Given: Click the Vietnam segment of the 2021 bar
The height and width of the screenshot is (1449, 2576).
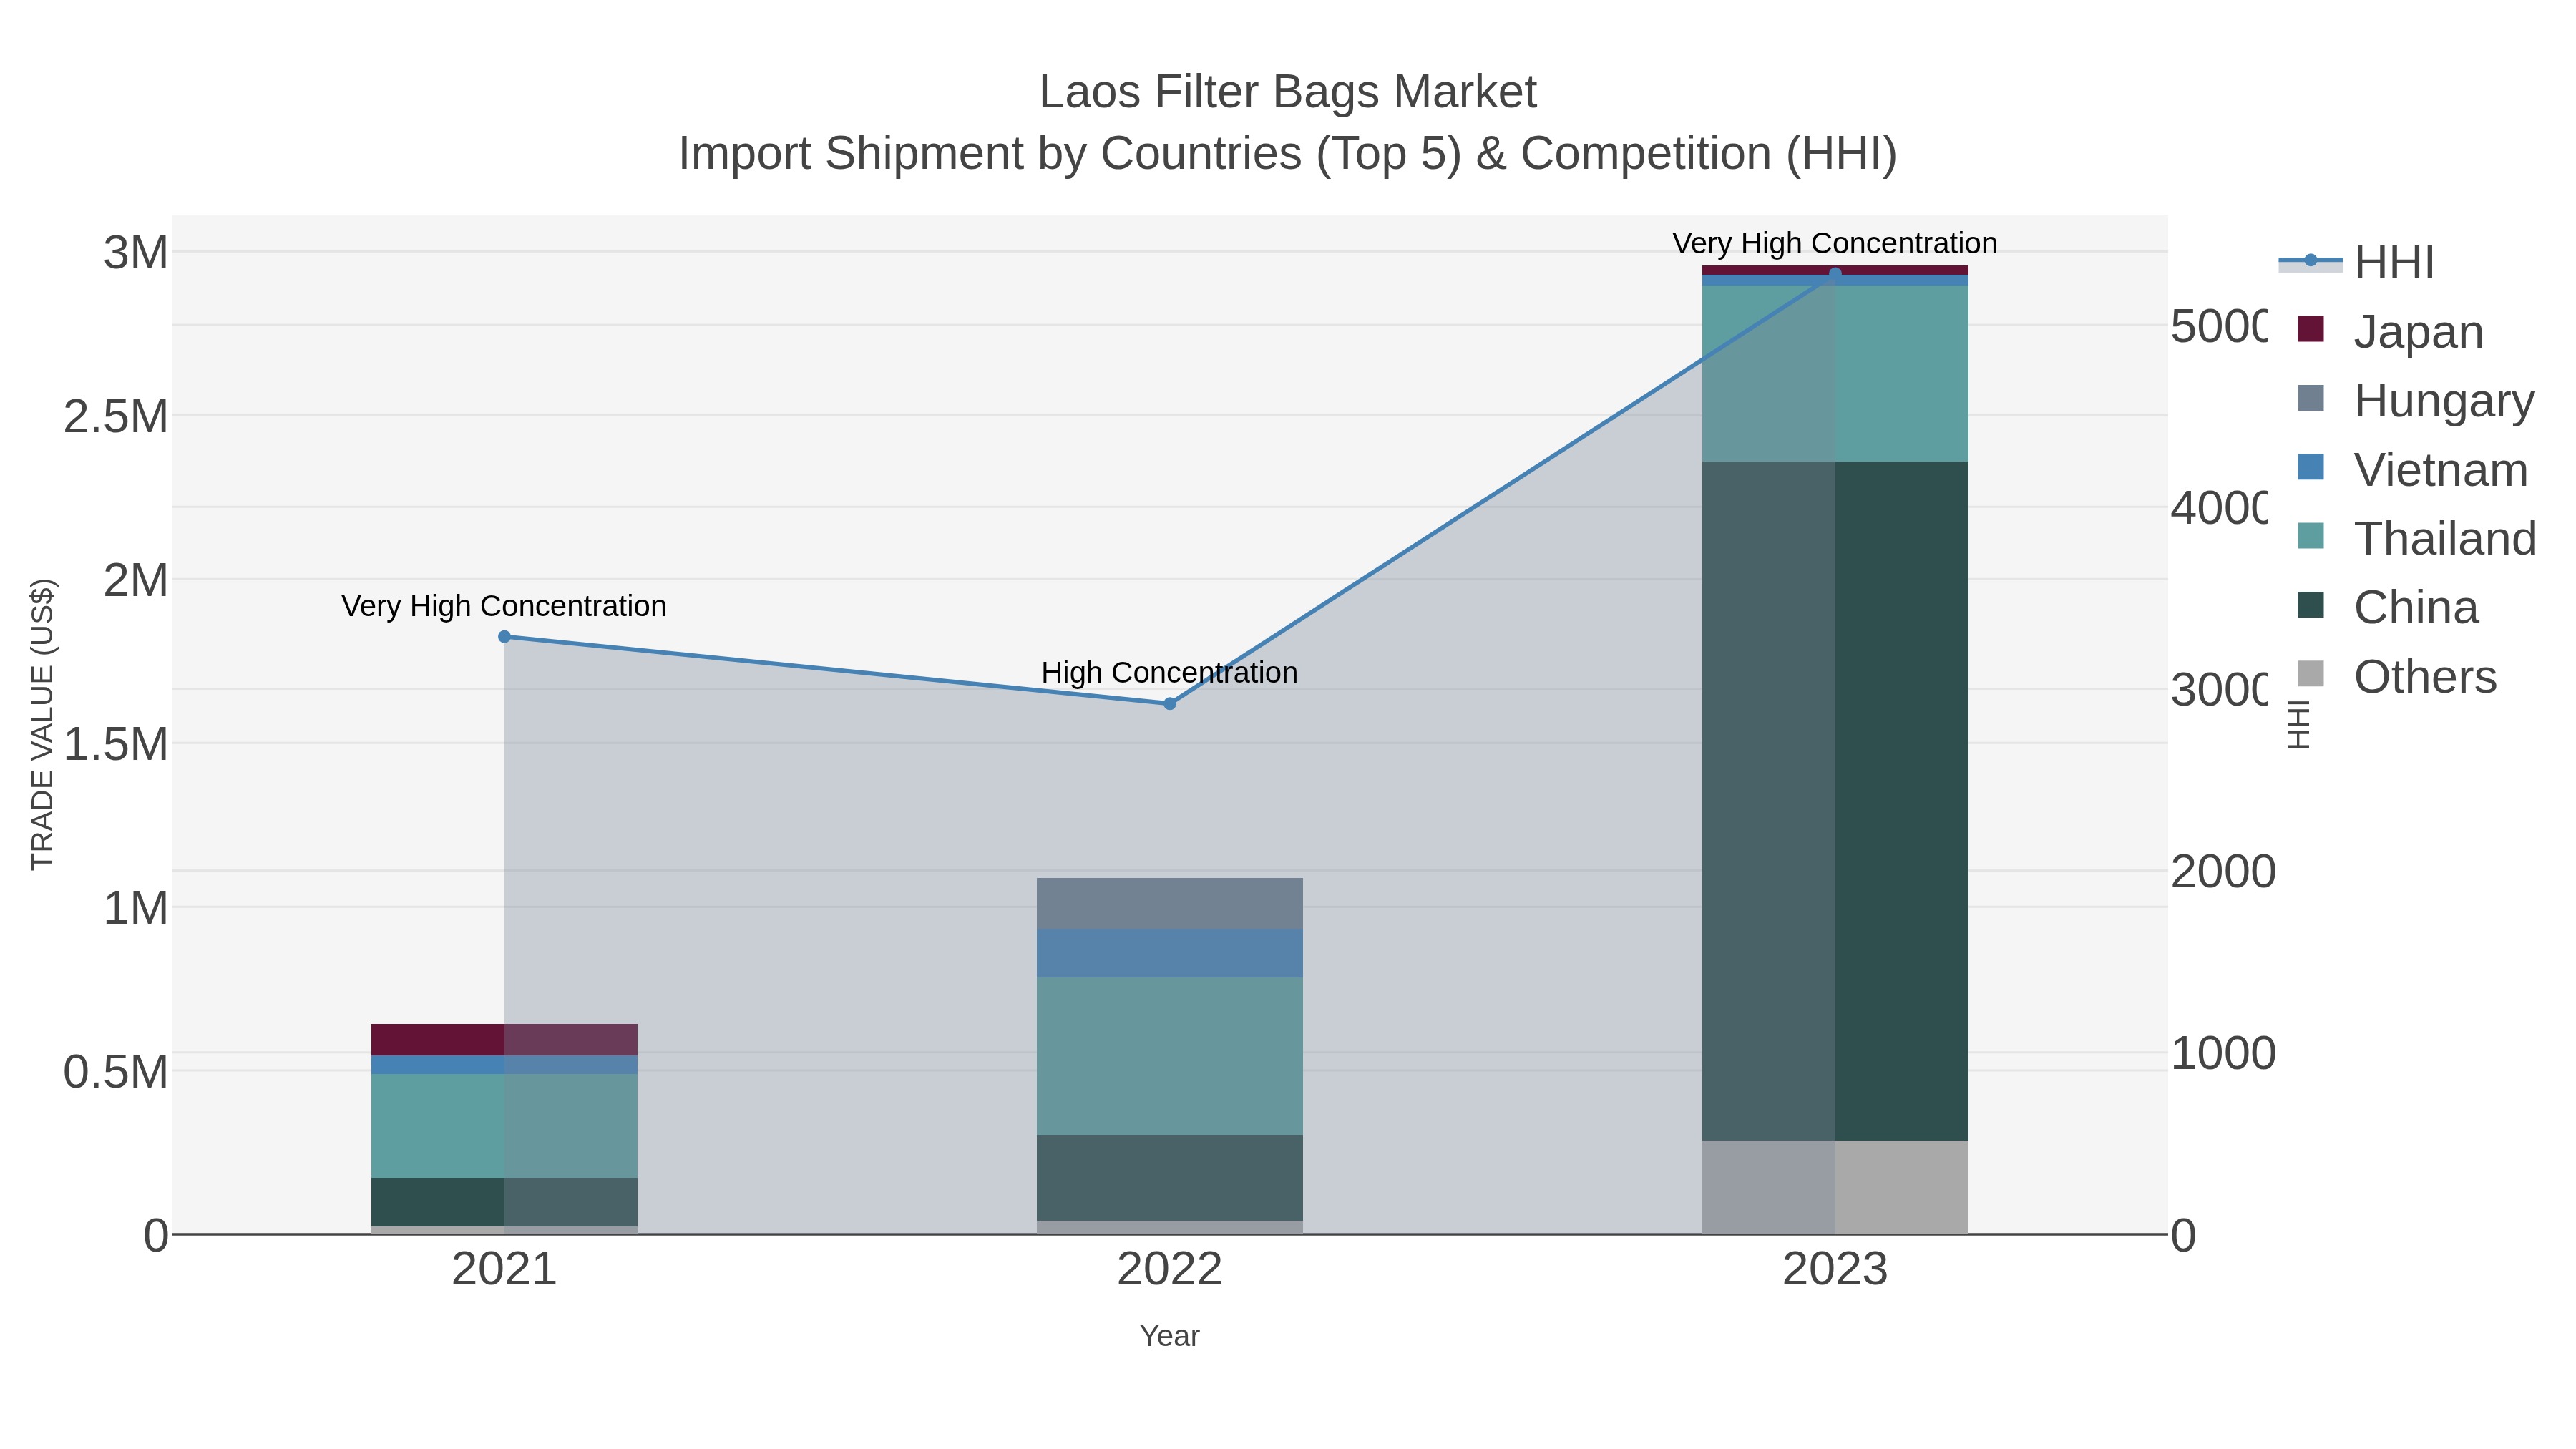Looking at the screenshot, I should 504,1065.
